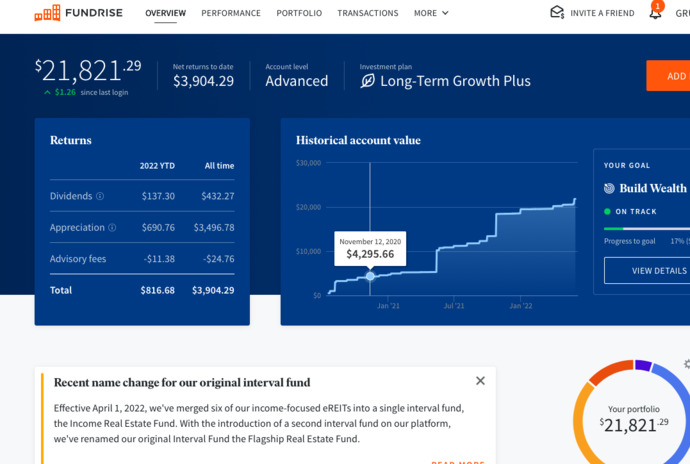This screenshot has width=690, height=464.
Task: Click the orange Add funds button
Action: (668, 76)
